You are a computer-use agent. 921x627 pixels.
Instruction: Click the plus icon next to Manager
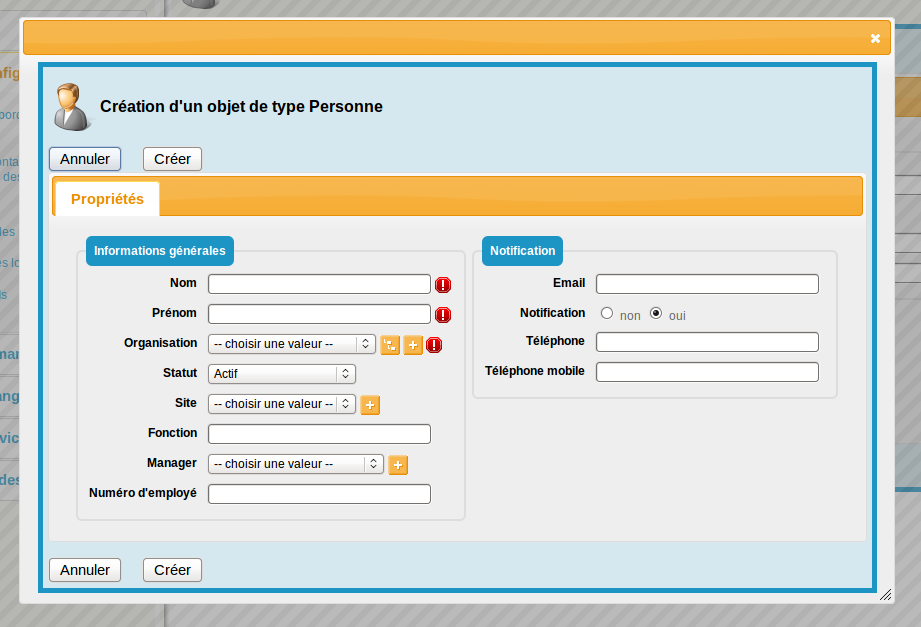click(398, 465)
